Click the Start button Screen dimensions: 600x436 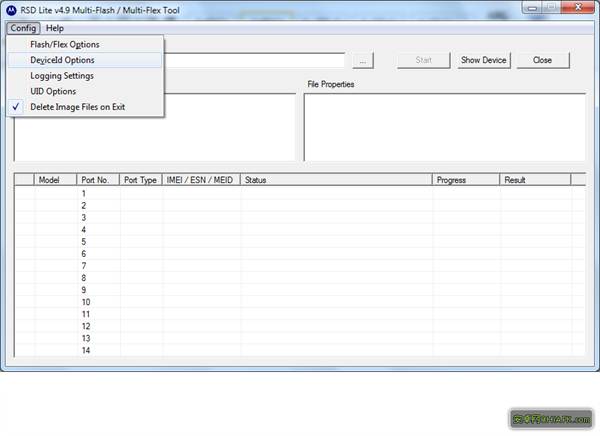point(424,60)
